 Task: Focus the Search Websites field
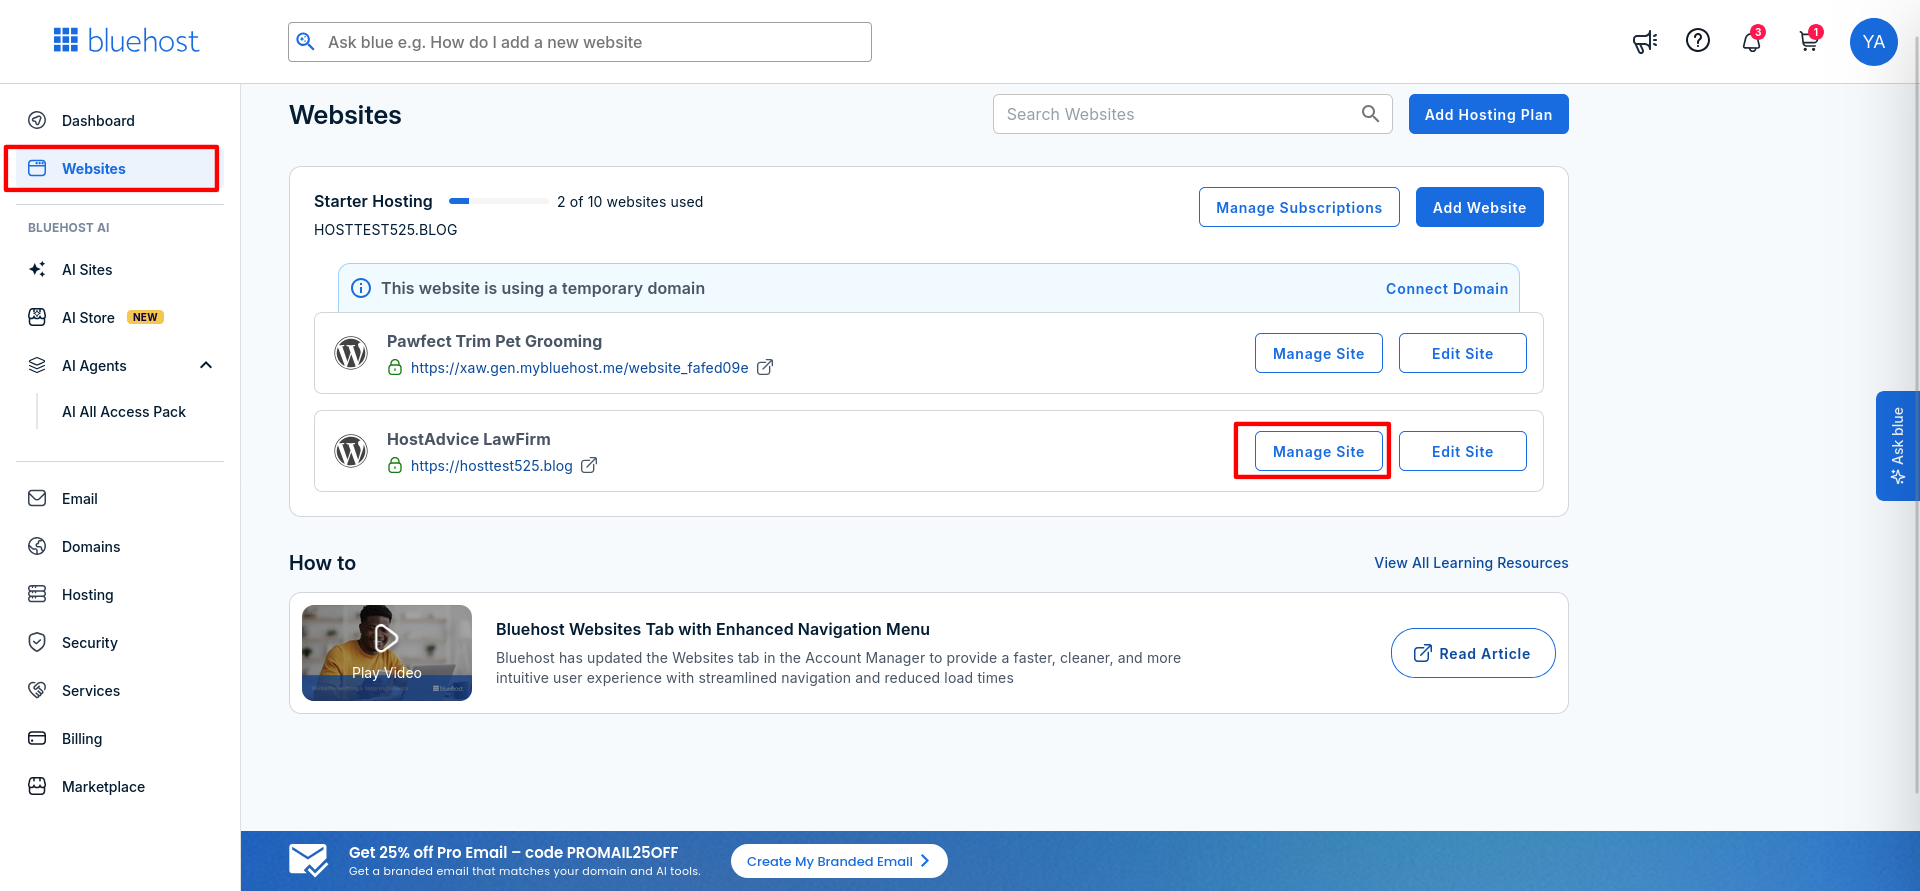(1192, 114)
